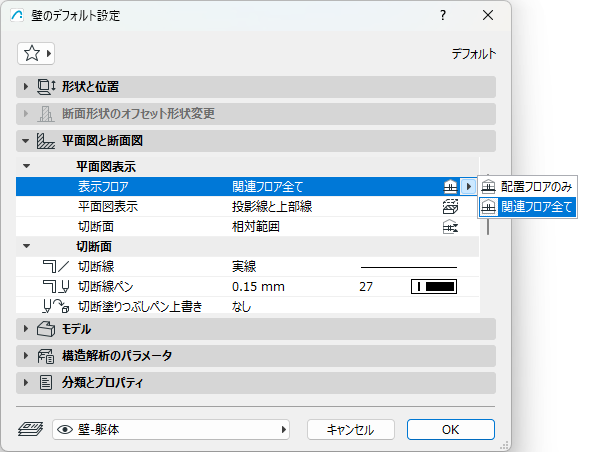Confirm with the OK button
This screenshot has width=589, height=452.
[451, 429]
